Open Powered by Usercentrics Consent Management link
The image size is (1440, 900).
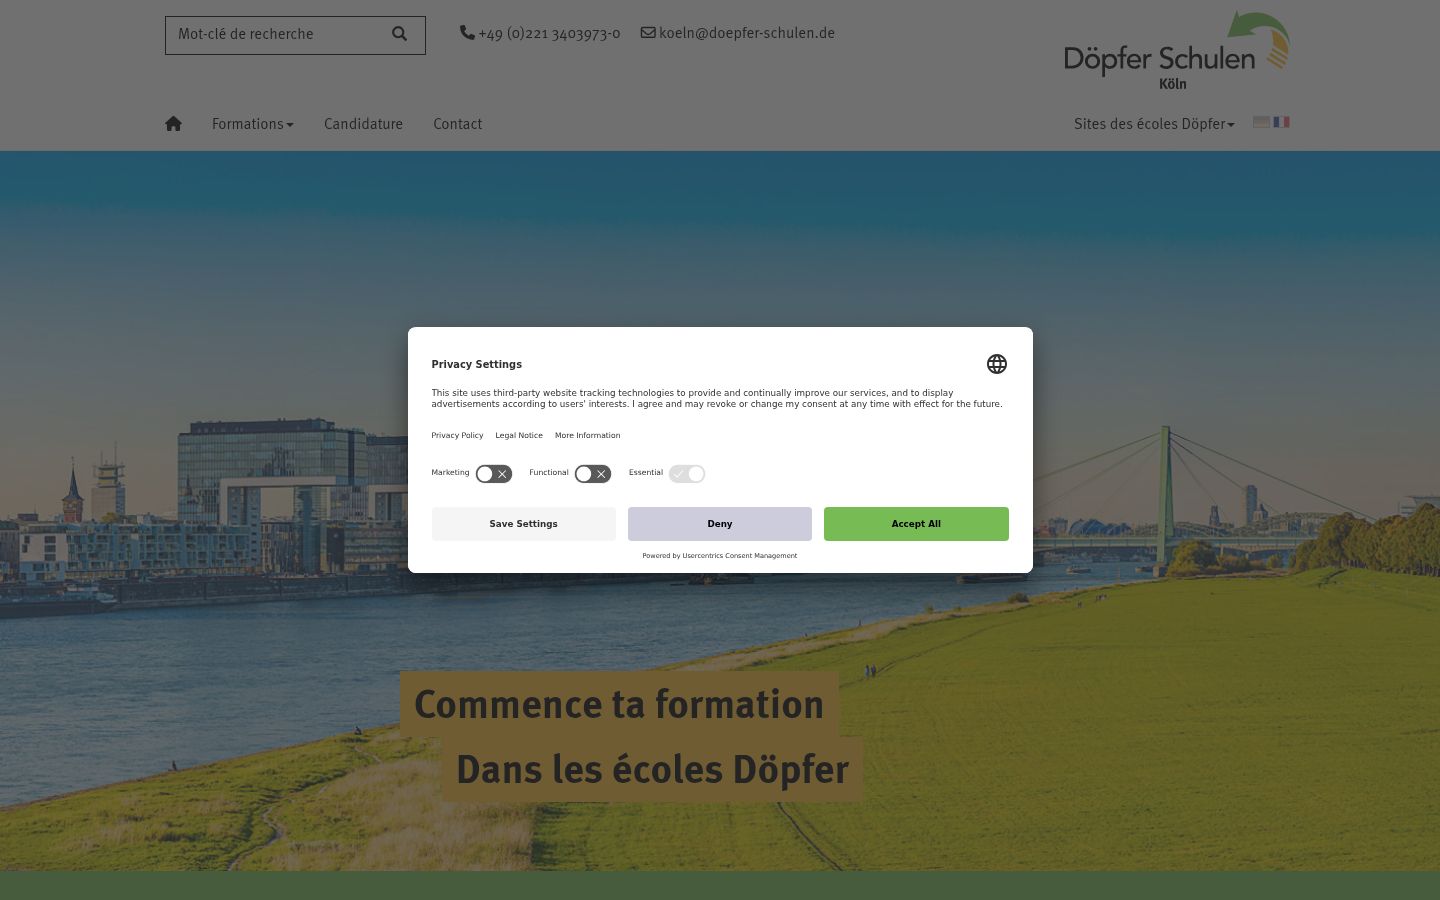click(720, 556)
